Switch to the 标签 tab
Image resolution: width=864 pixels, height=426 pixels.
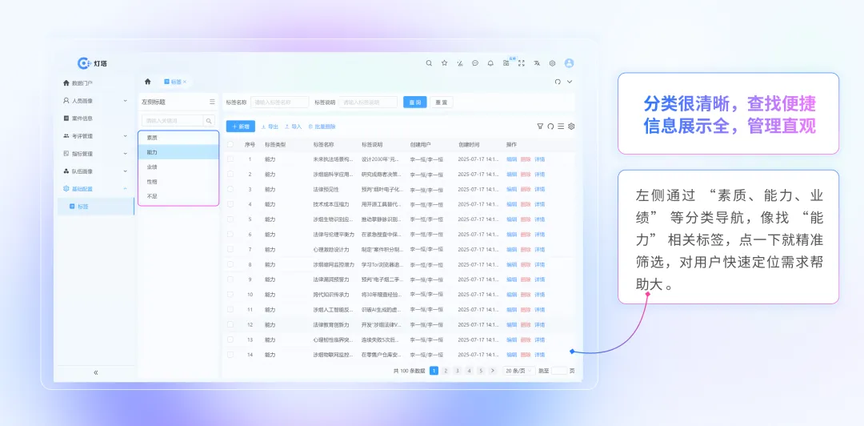[x=175, y=82]
